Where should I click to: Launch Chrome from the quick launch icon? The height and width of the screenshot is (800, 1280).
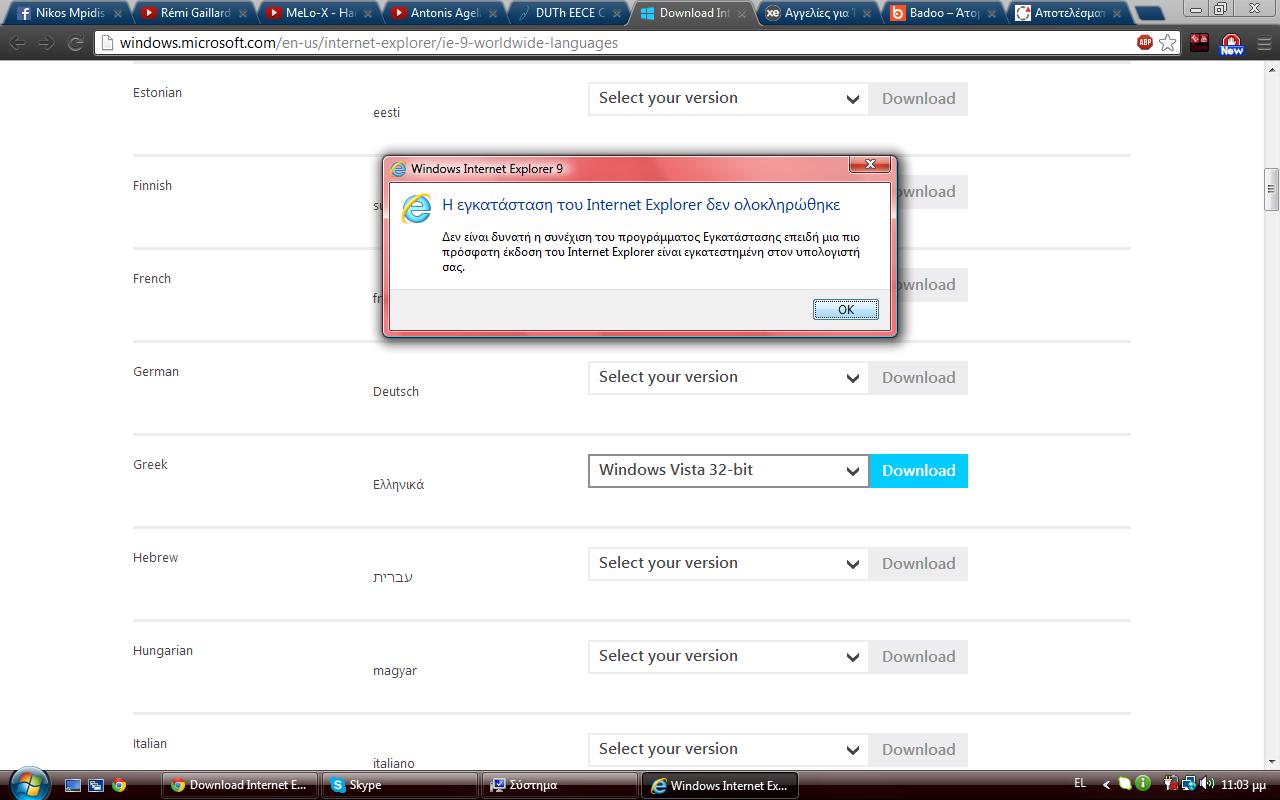click(119, 785)
